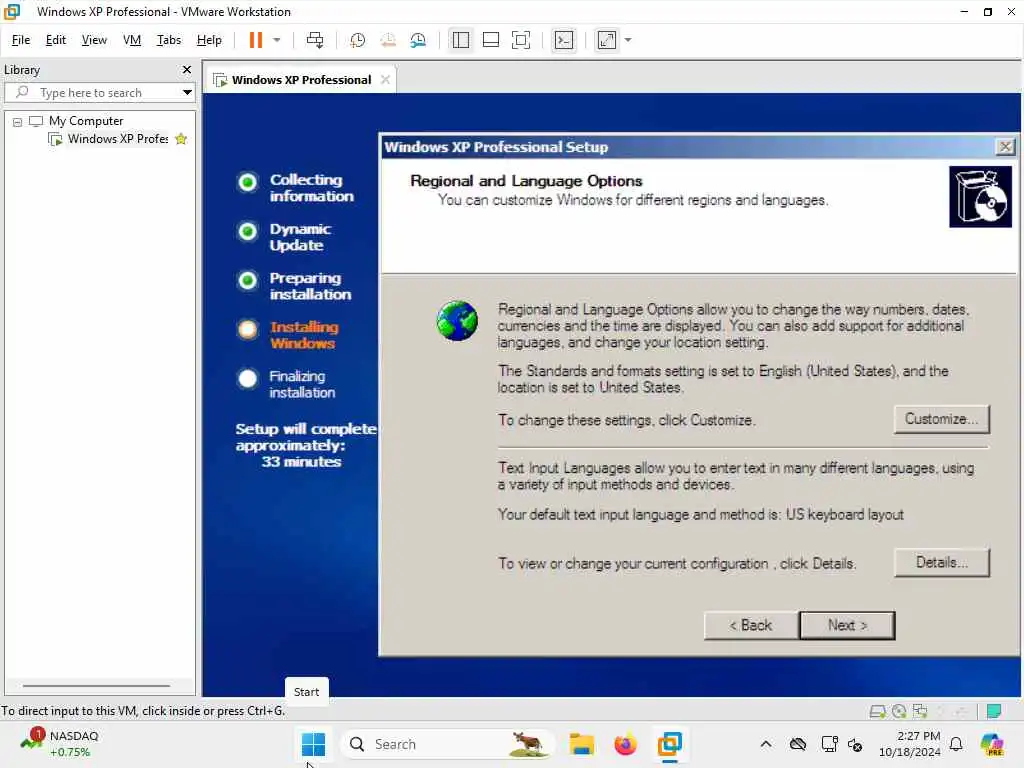Screen dimensions: 1024x768
Task: Click the VMware Workstation taskbar icon
Action: (x=669, y=744)
